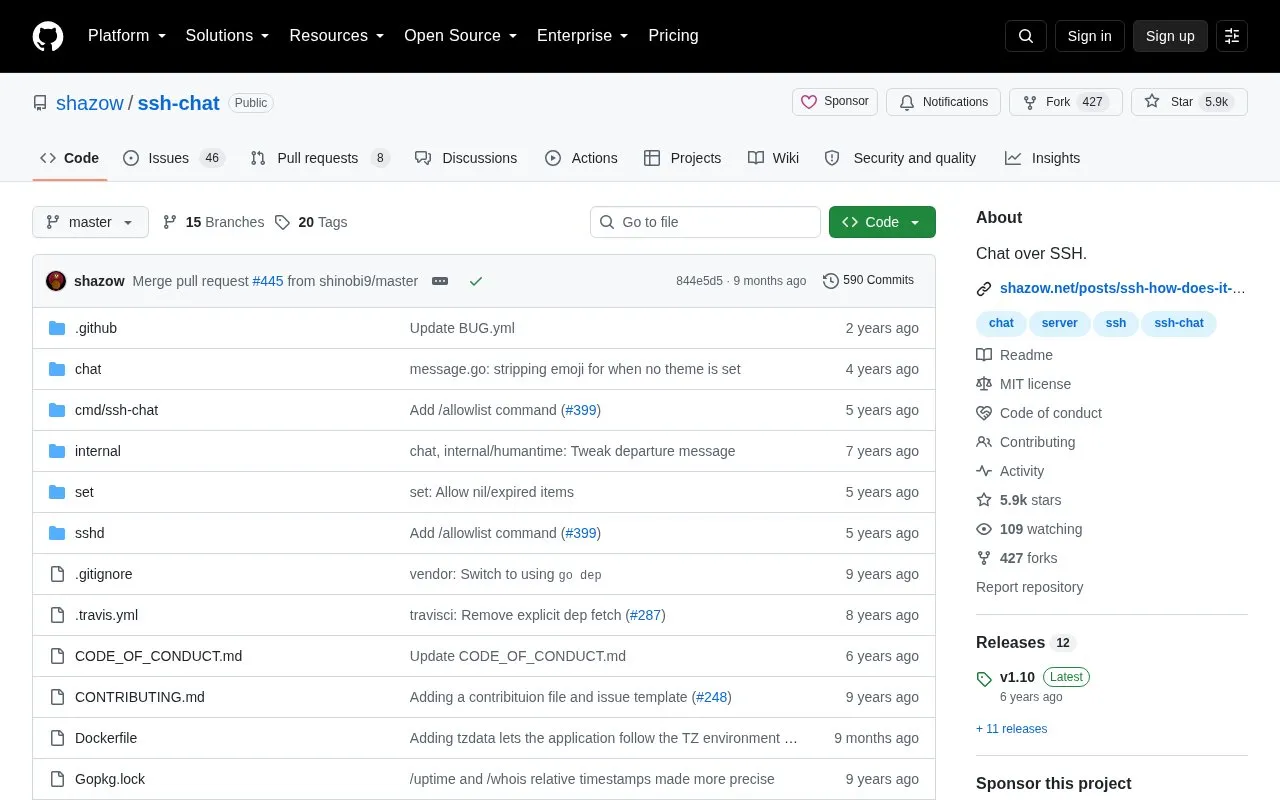This screenshot has width=1280, height=800.
Task: Open the 20 Tags link
Action: [311, 222]
